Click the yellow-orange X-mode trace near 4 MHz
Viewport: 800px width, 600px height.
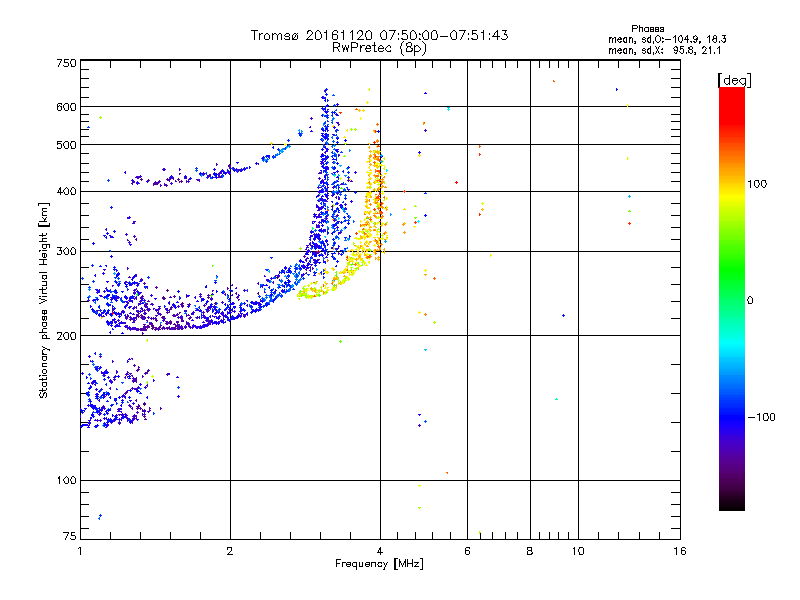(375, 204)
